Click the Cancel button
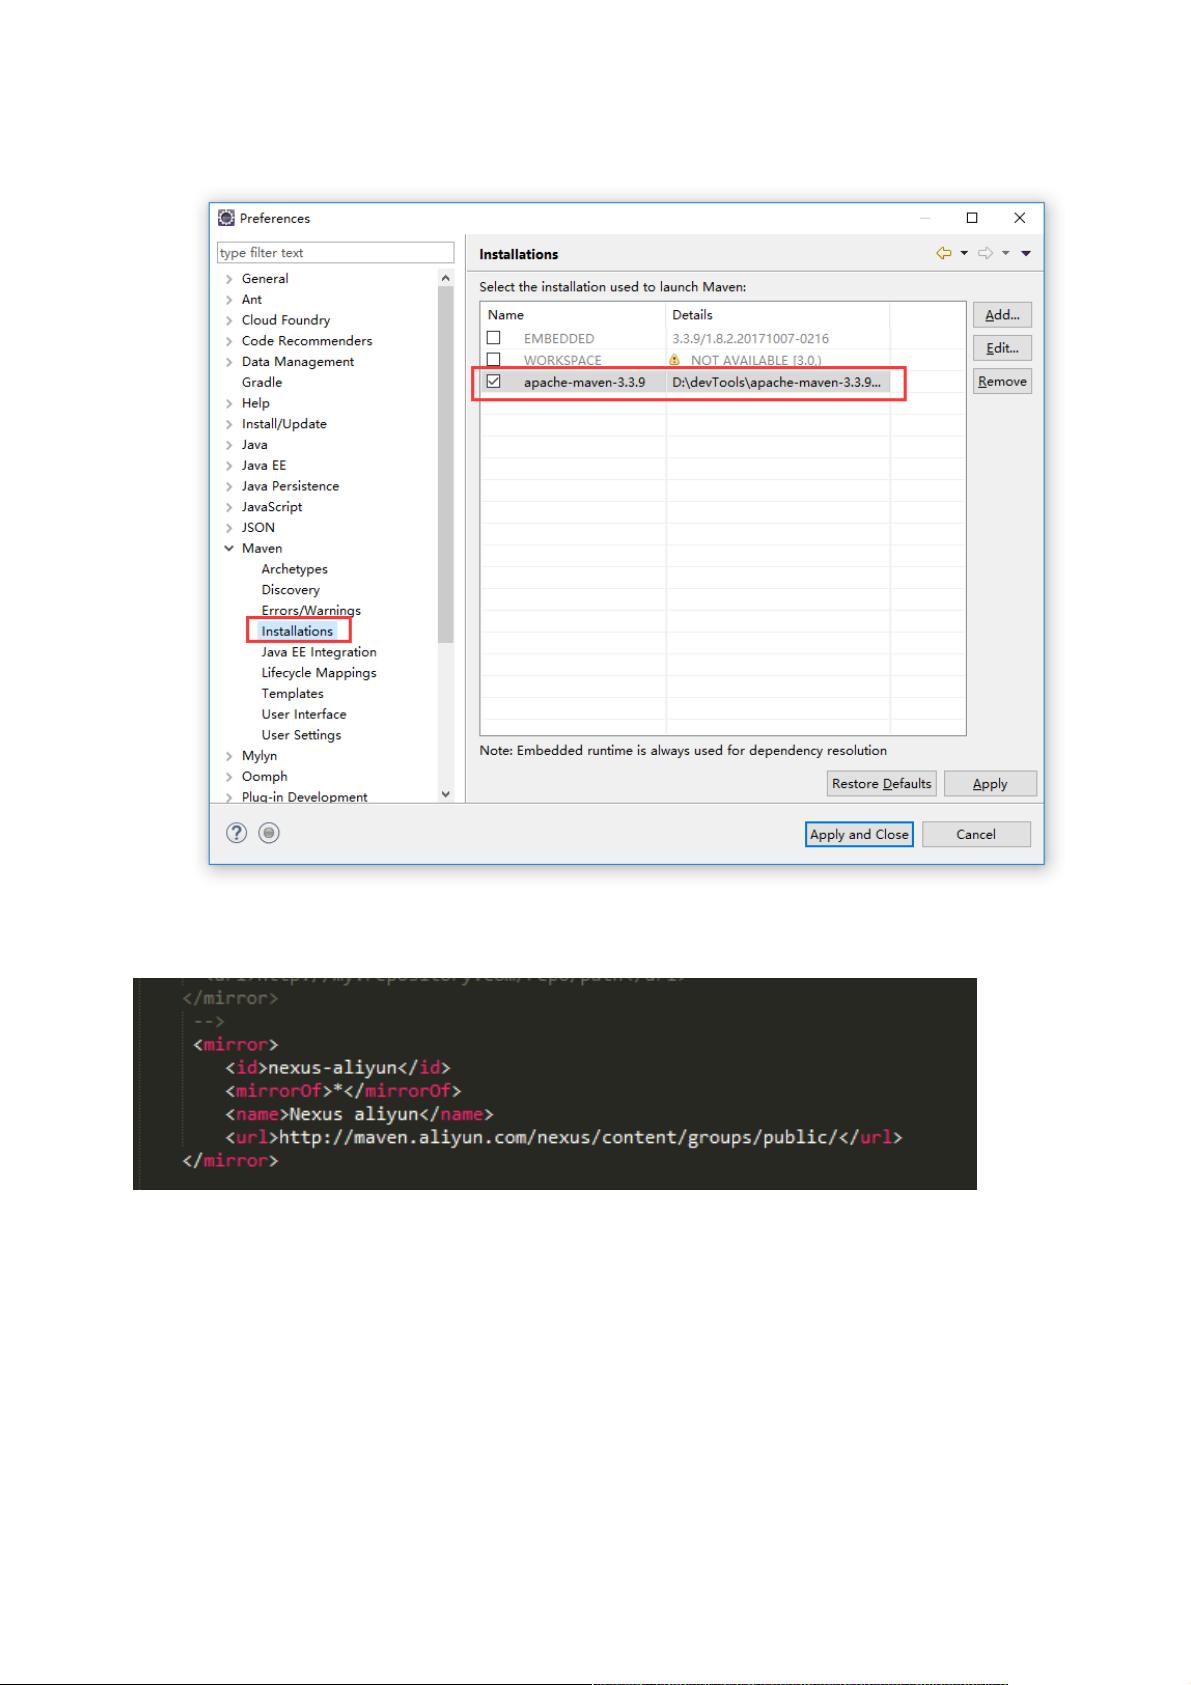This screenshot has height=1685, width=1191. [x=976, y=834]
